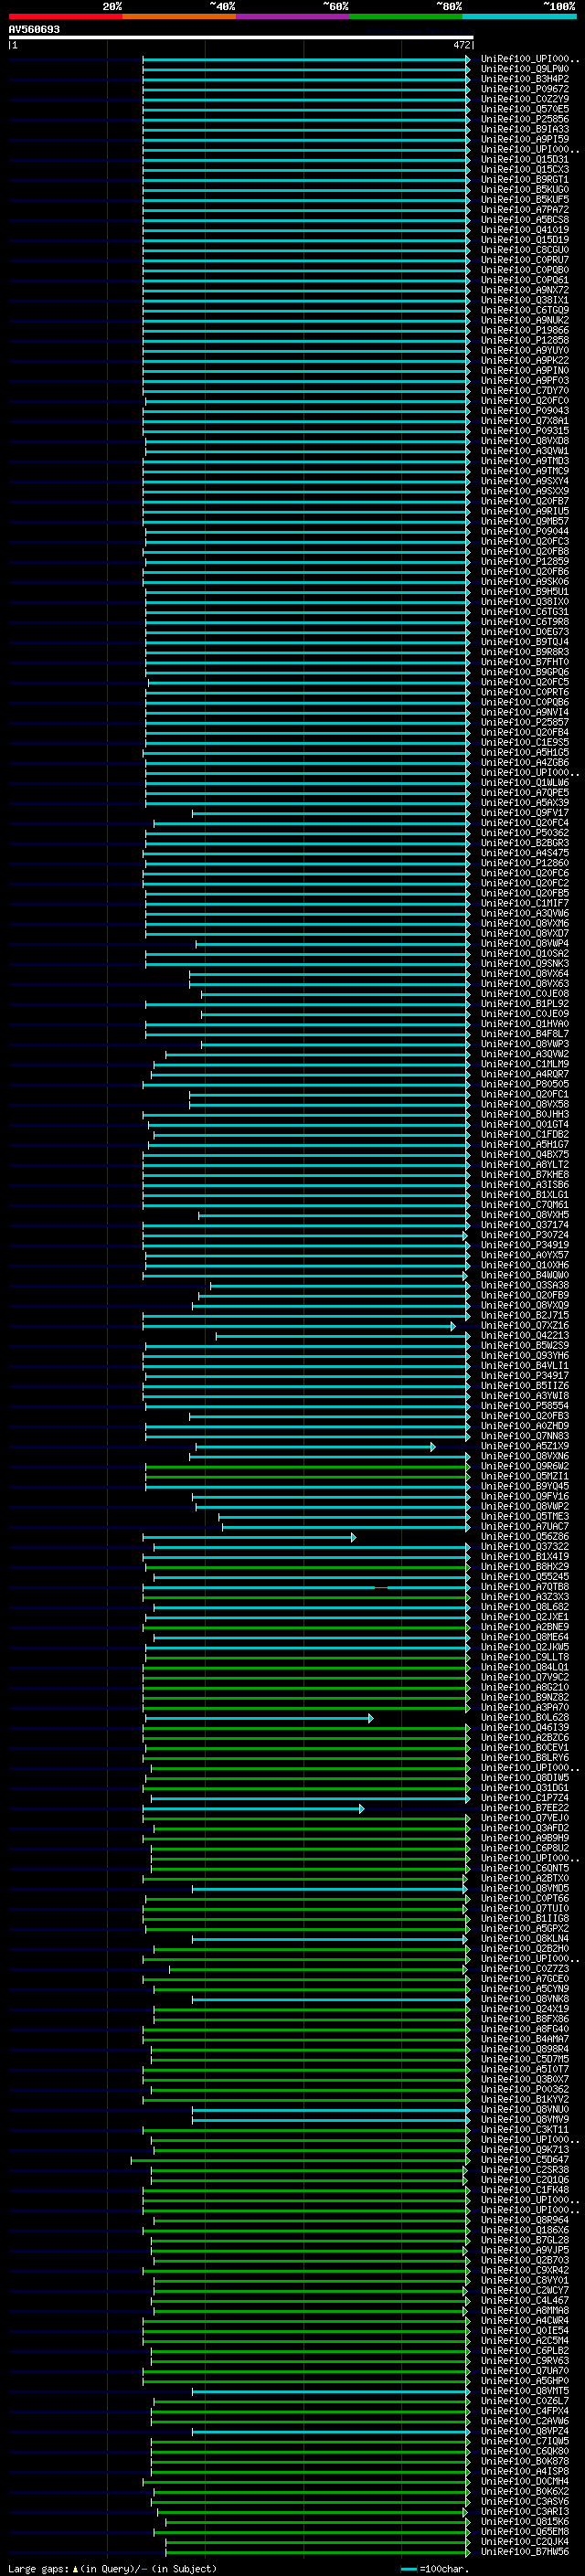Screen dimensions: 585x2576
Task: Select label UniRef100_Q7XZ16
Action: (x=525, y=1325)
